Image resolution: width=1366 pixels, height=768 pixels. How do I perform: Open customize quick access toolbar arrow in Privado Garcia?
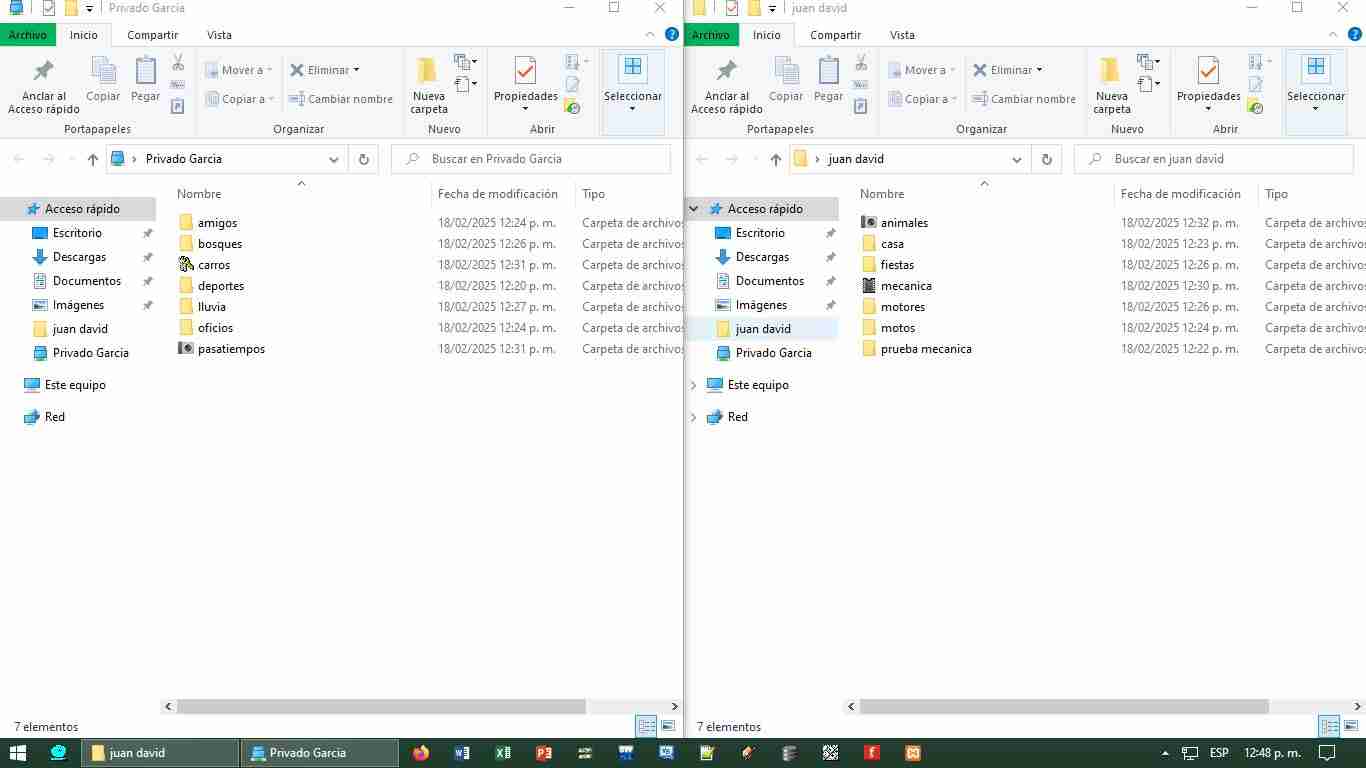pos(89,9)
